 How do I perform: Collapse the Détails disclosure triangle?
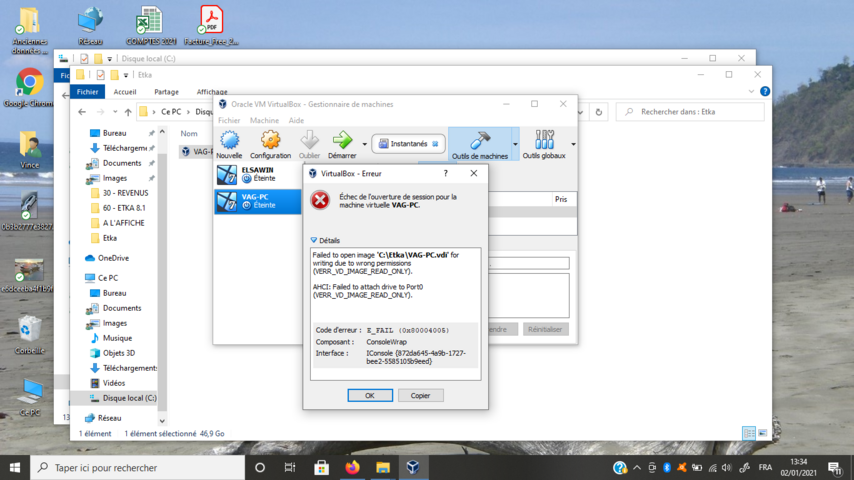314,240
